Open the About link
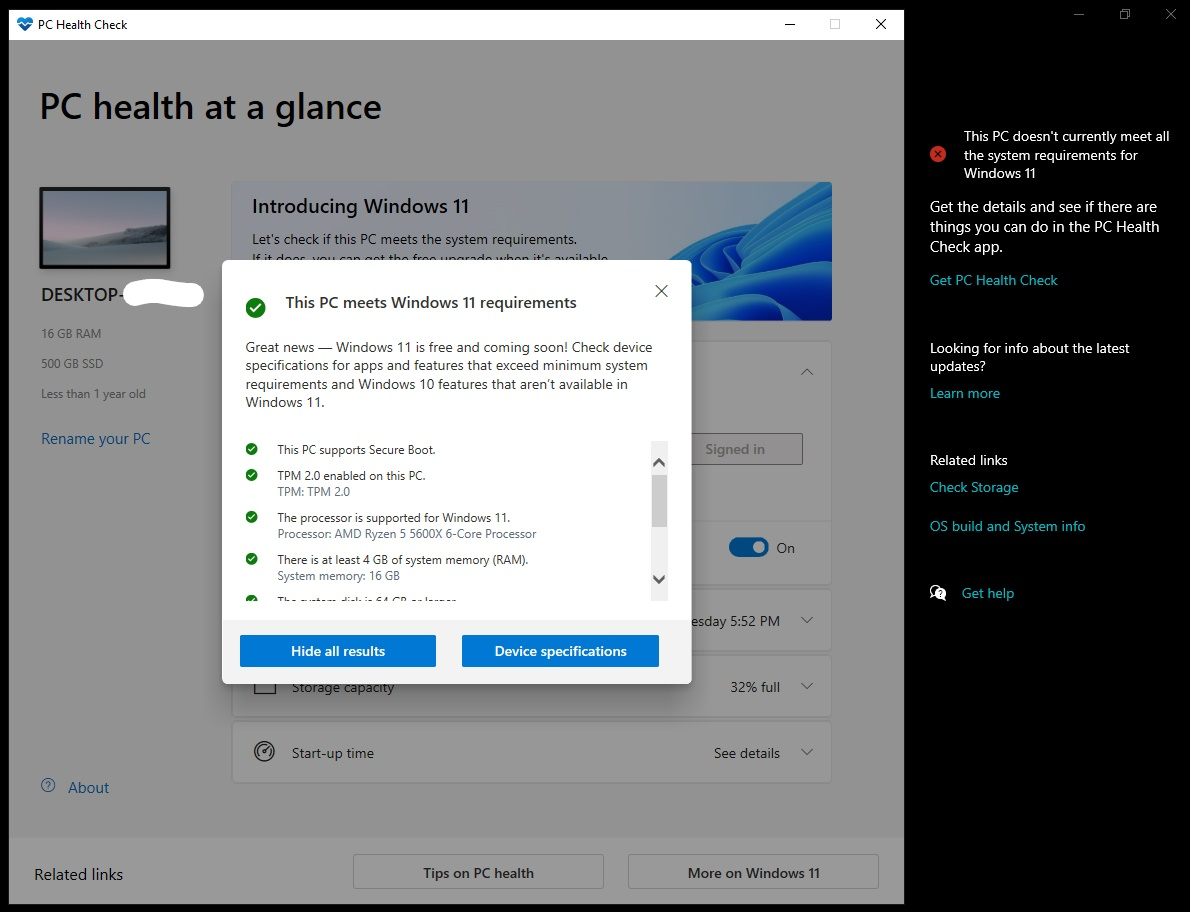This screenshot has width=1190, height=912. tap(89, 788)
